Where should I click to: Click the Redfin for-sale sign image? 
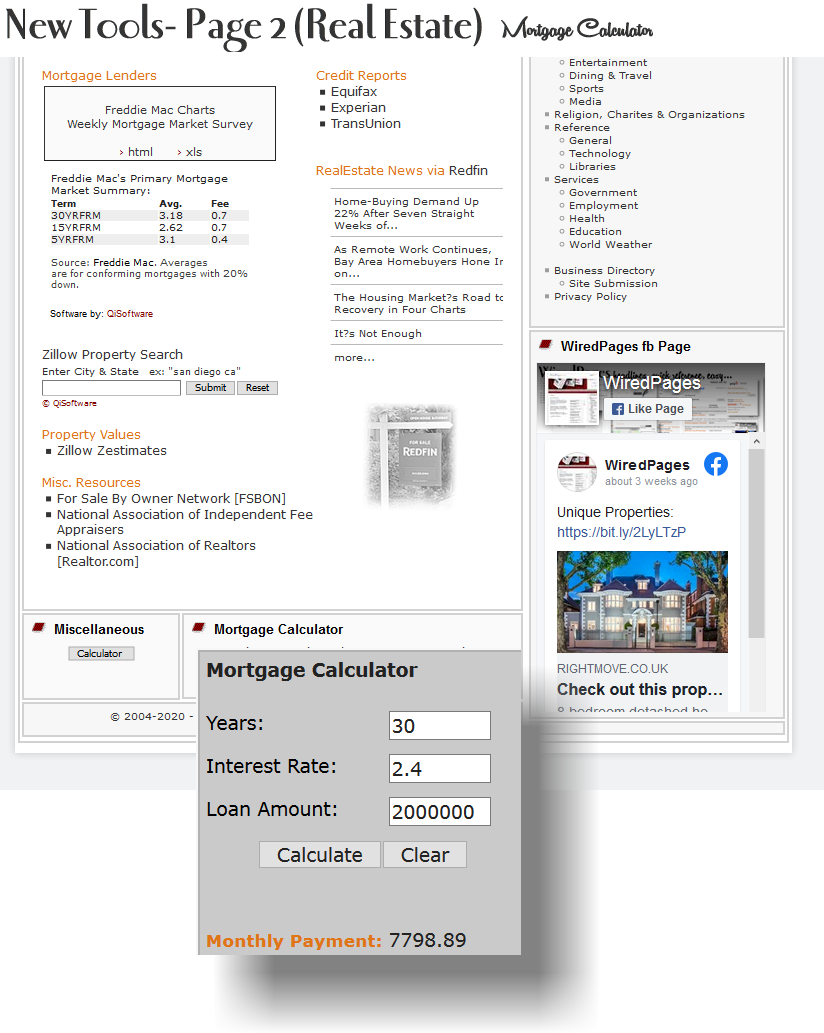coord(412,456)
